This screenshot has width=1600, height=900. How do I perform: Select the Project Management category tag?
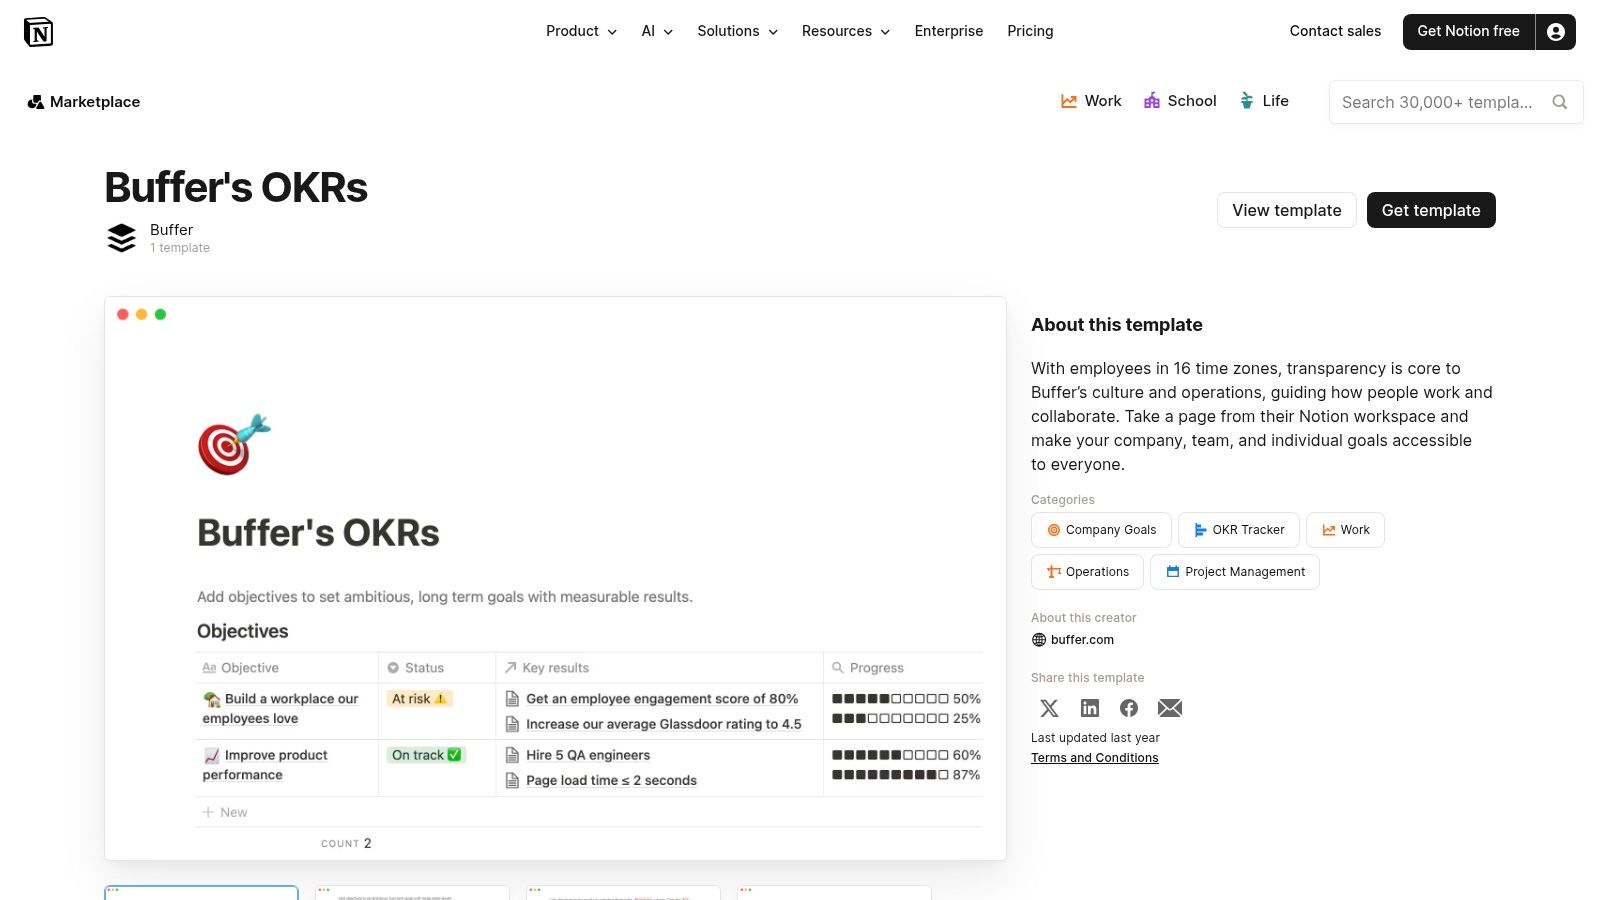(x=1235, y=572)
